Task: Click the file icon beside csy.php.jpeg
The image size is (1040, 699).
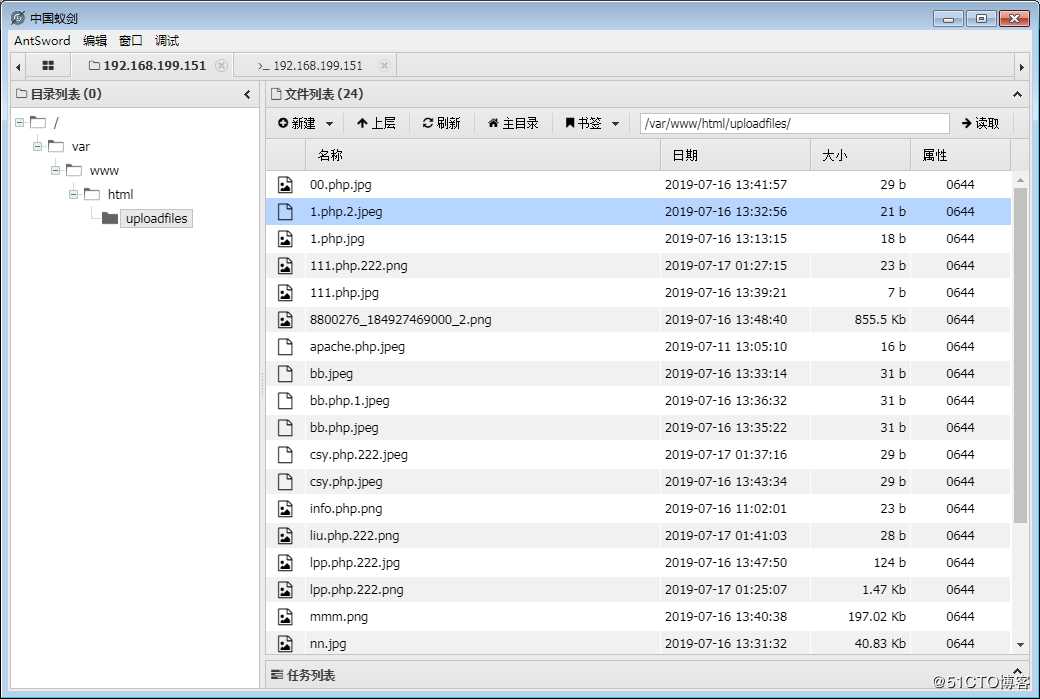Action: [285, 481]
